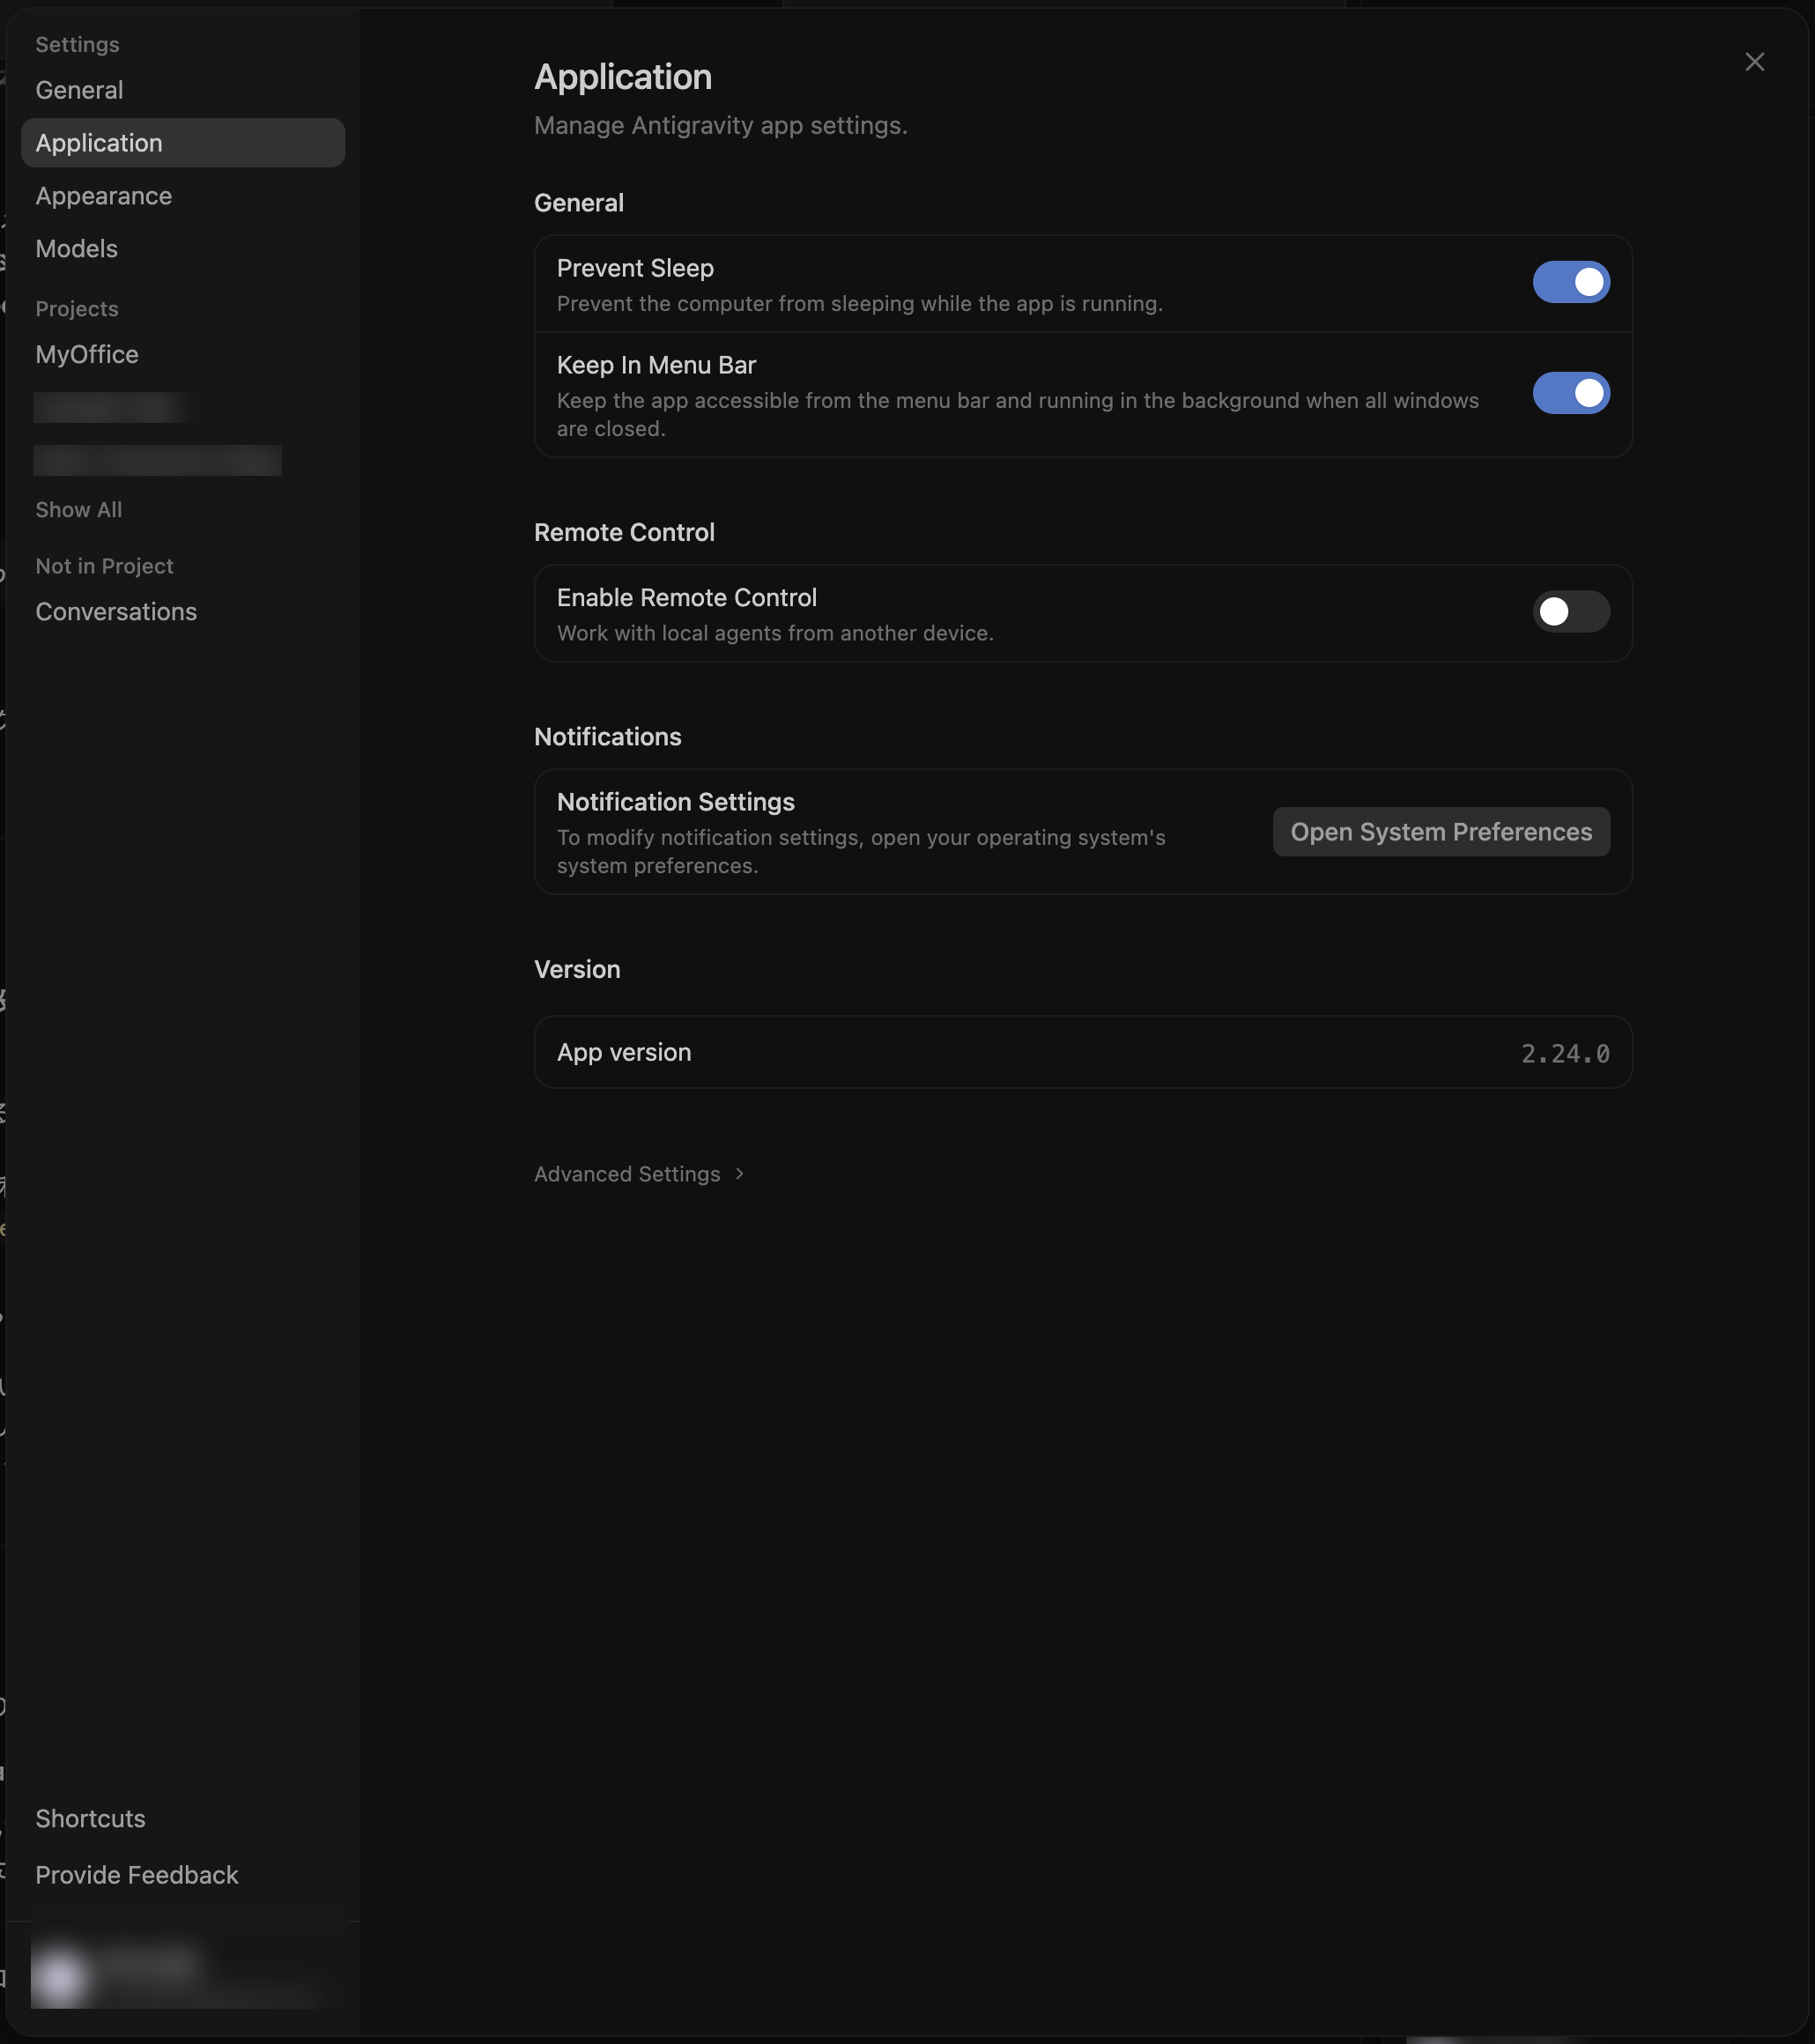The image size is (1815, 2044).
Task: Open the Models settings page
Action: point(182,248)
